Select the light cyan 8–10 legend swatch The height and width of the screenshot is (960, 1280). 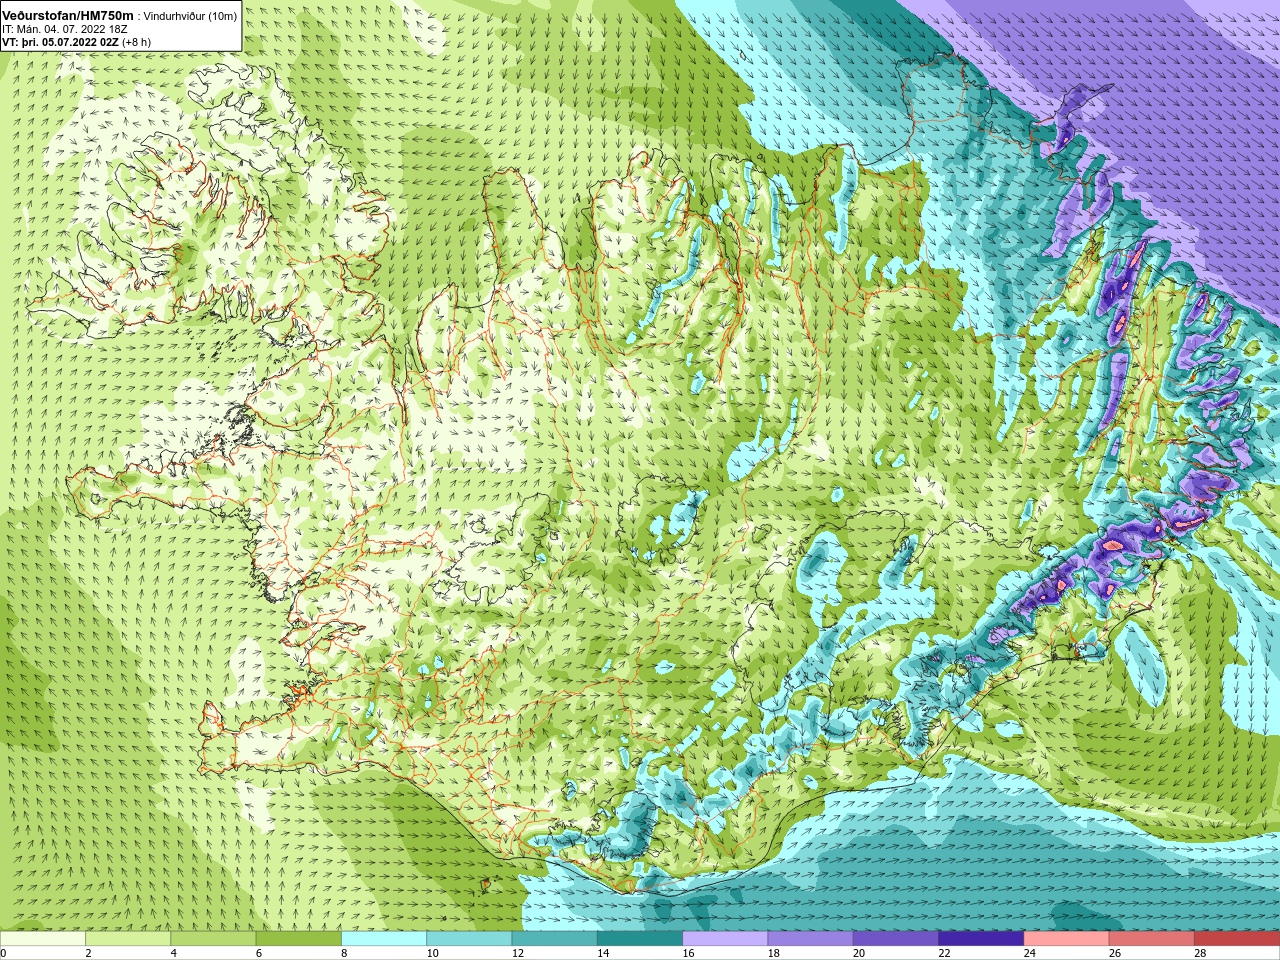click(384, 939)
